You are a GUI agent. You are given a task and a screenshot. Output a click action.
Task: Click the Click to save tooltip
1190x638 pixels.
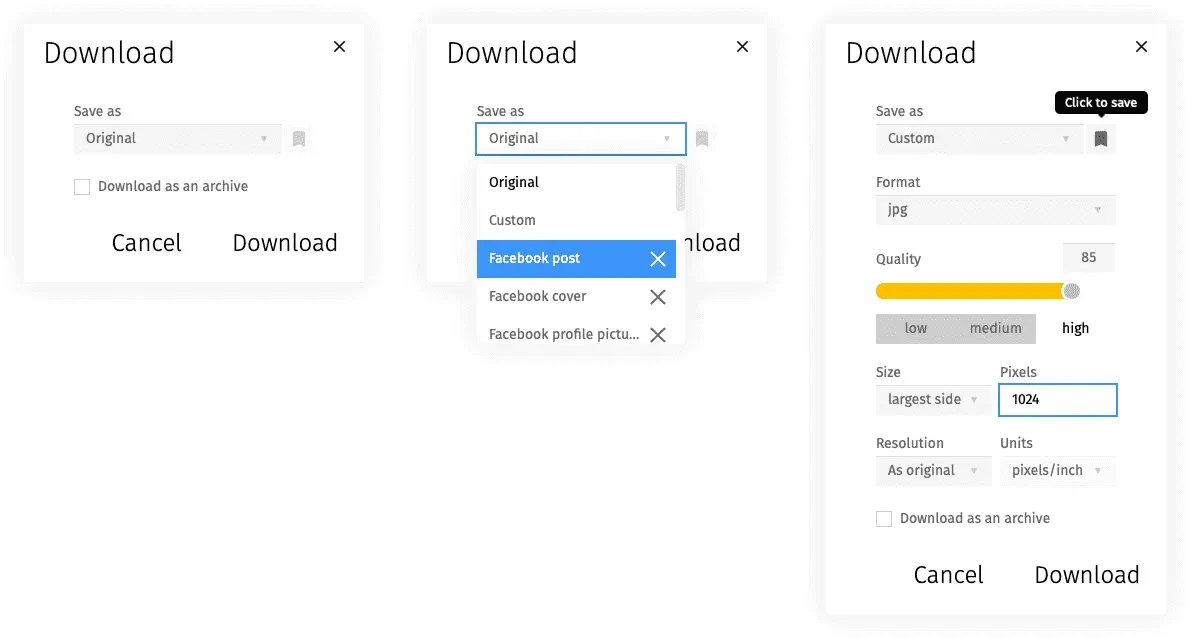(x=1101, y=102)
